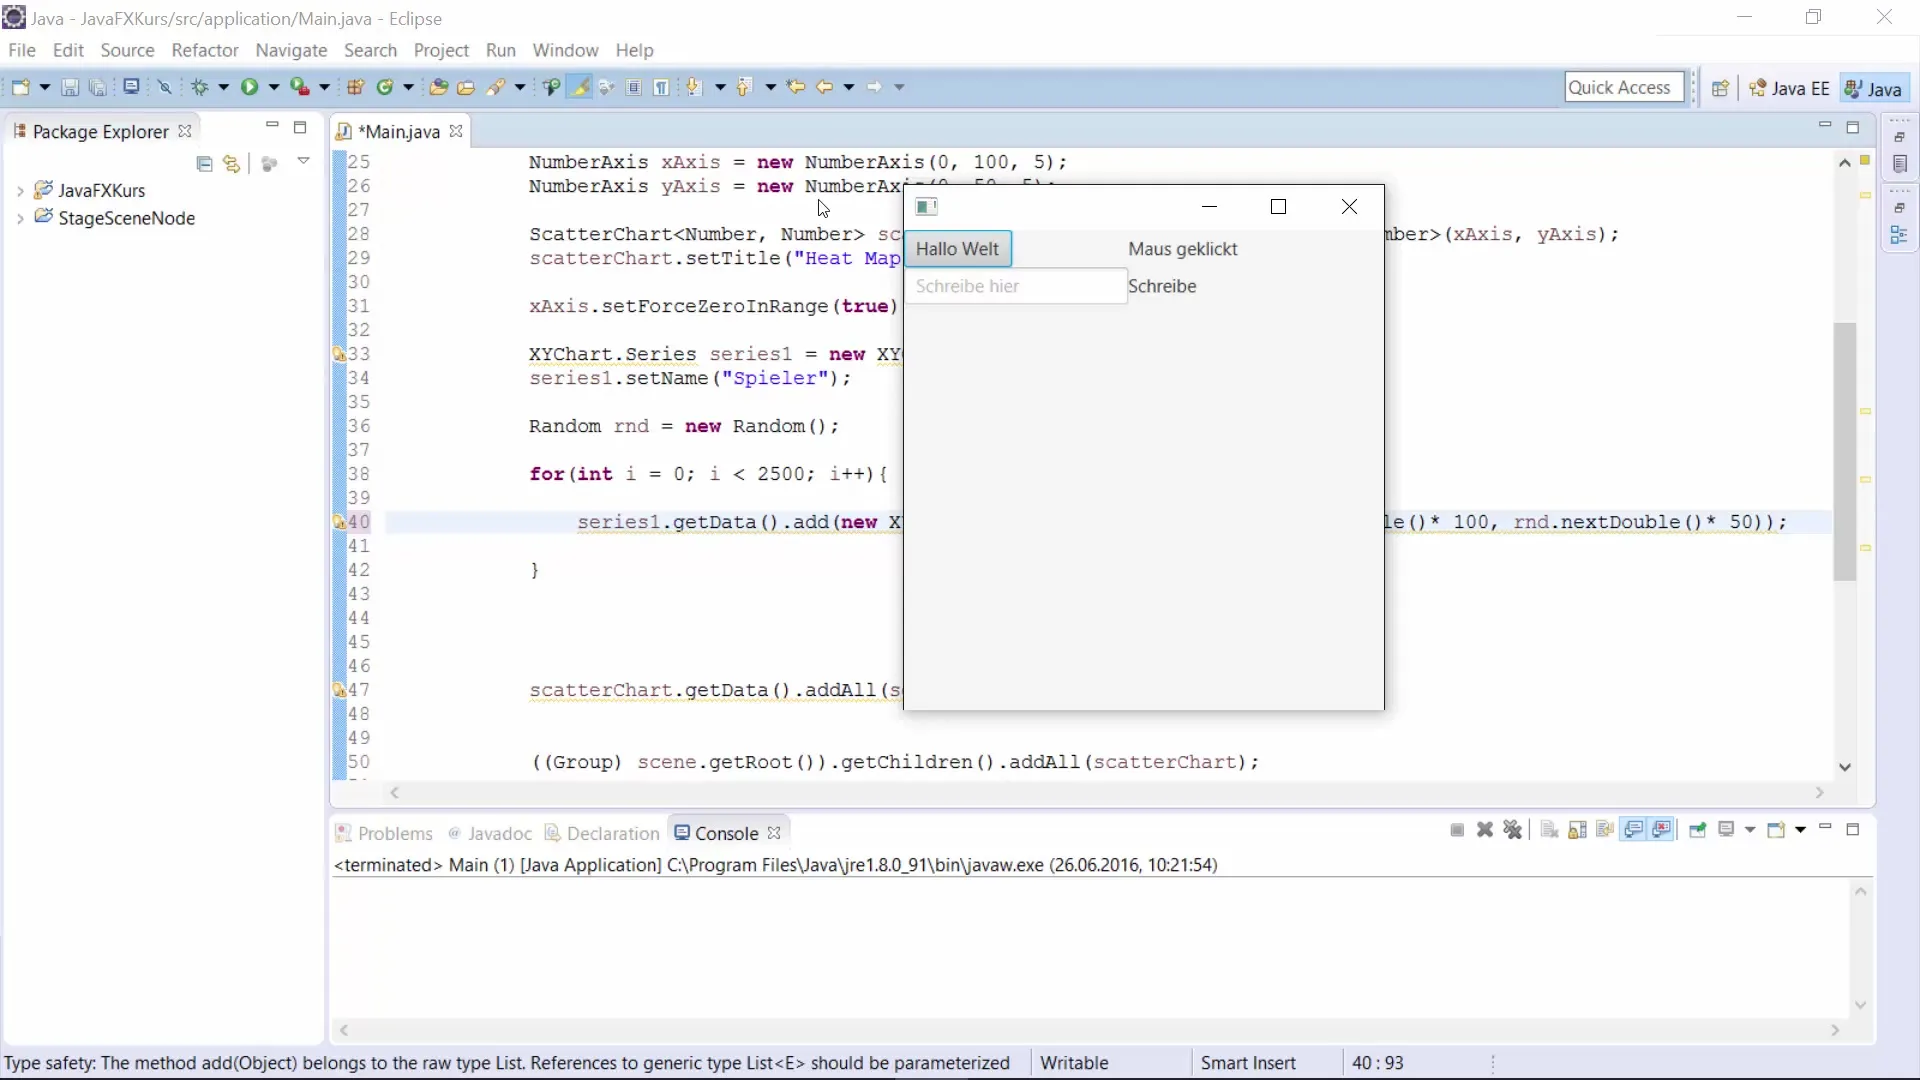
Task: Click the Last Edit Location icon
Action: (x=796, y=88)
